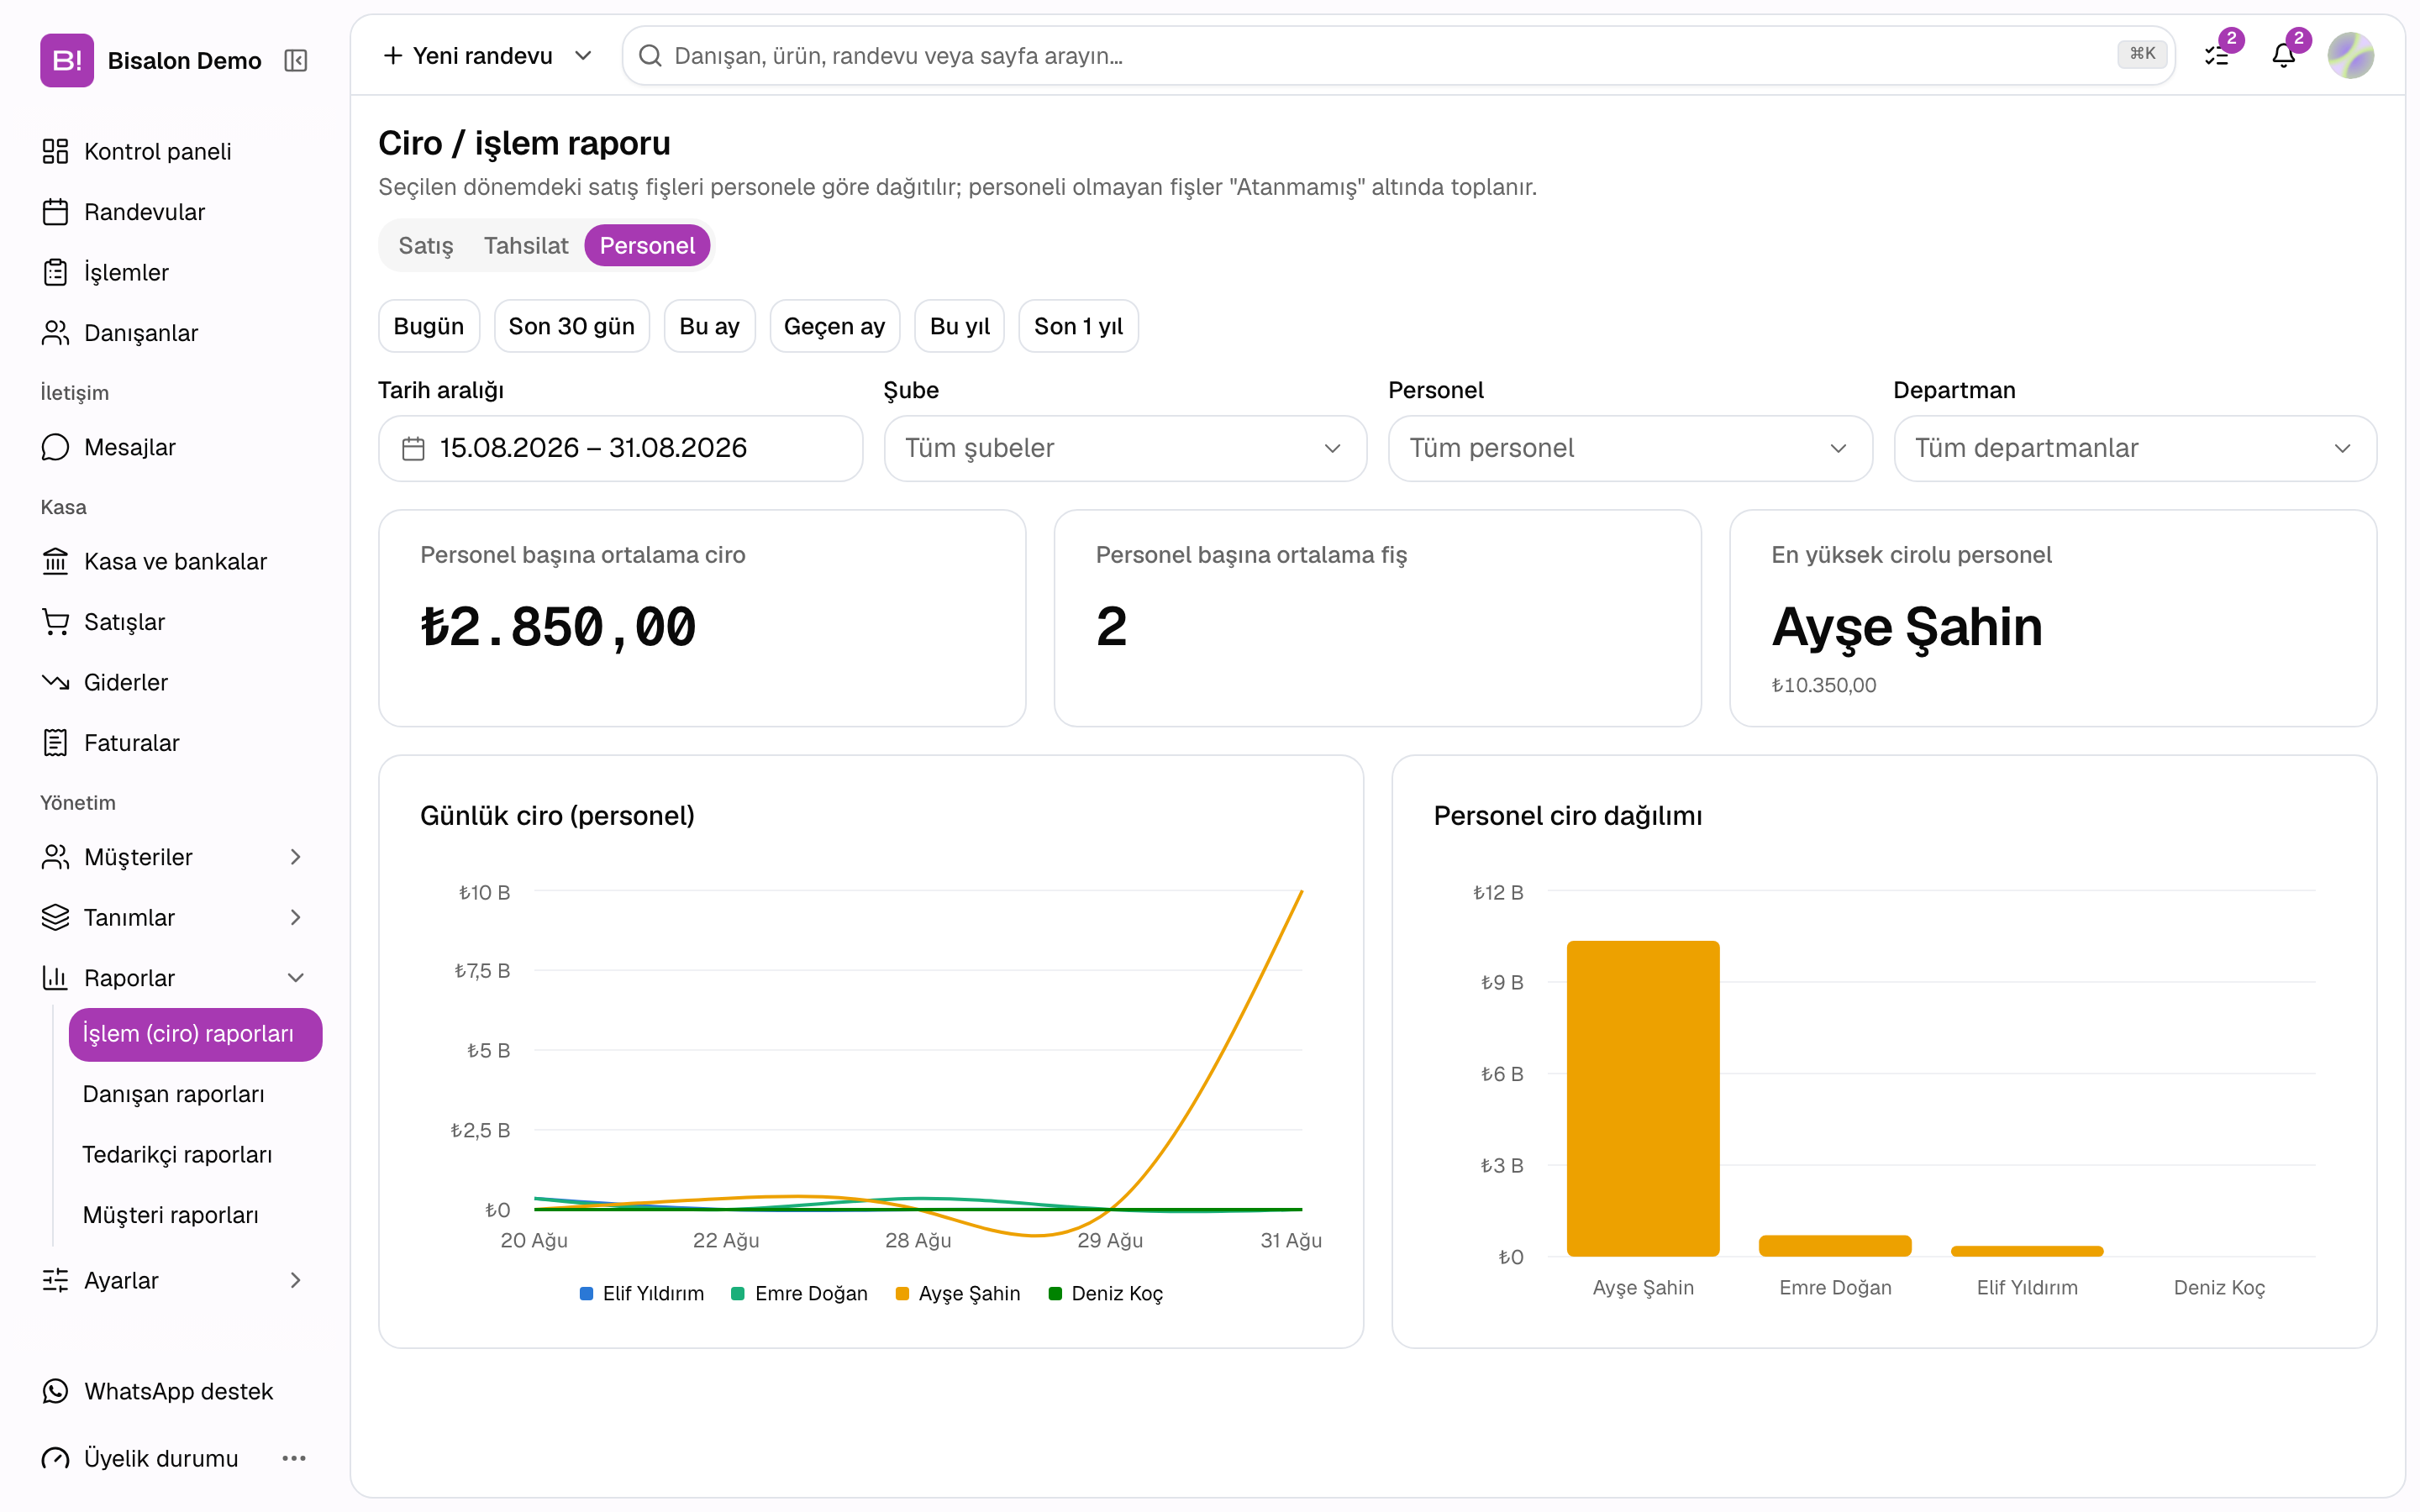This screenshot has width=2420, height=1512.
Task: Expand the Yeni randevu dropdown arrow
Action: click(584, 56)
